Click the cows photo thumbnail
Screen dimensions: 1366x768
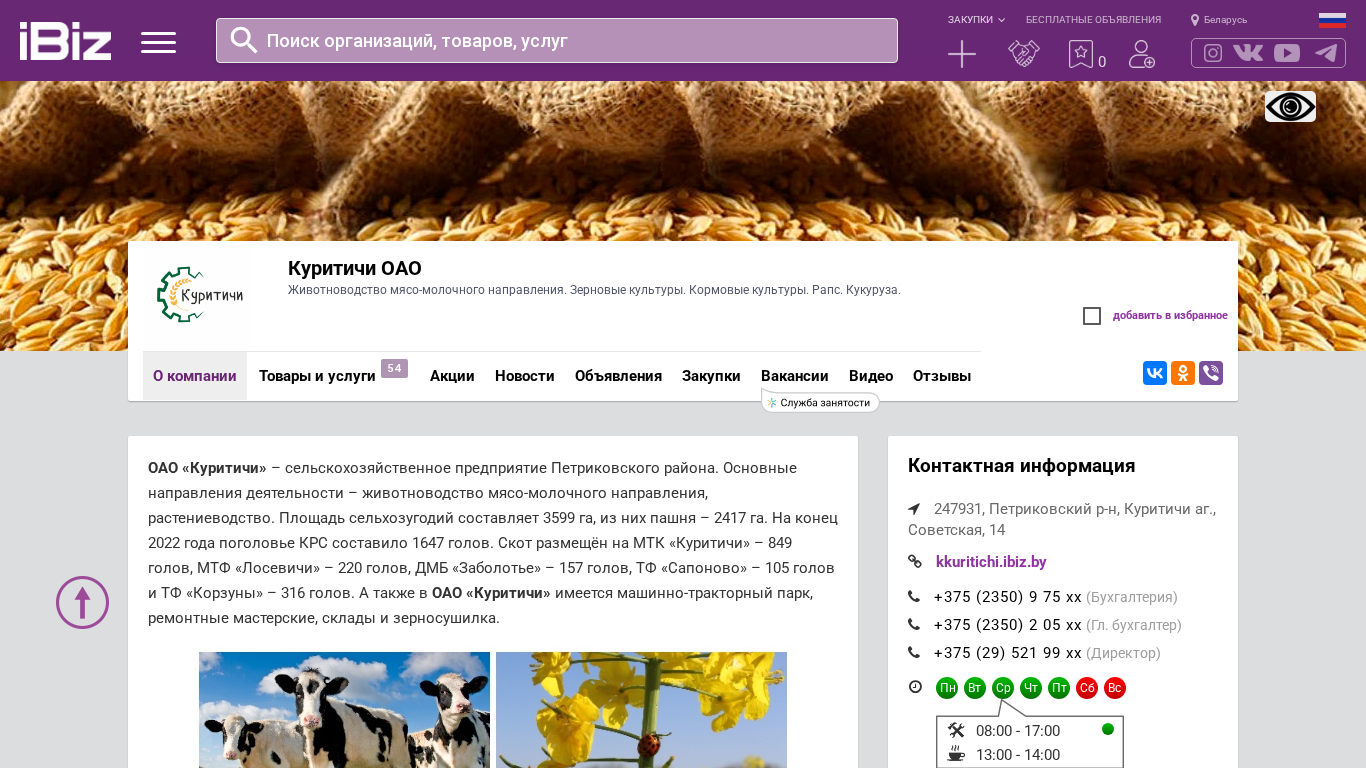pyautogui.click(x=344, y=710)
